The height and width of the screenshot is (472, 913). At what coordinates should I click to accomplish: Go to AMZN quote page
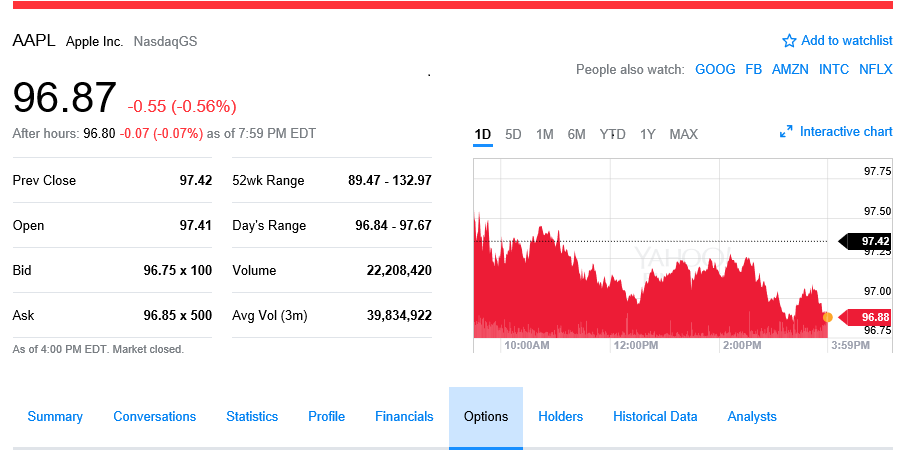click(x=790, y=69)
